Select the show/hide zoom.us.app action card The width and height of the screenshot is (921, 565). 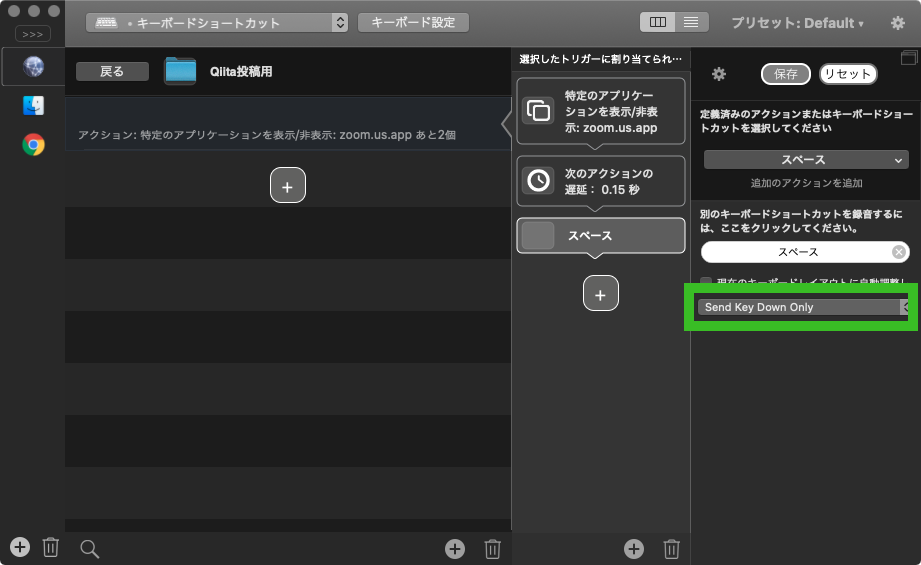(x=601, y=112)
